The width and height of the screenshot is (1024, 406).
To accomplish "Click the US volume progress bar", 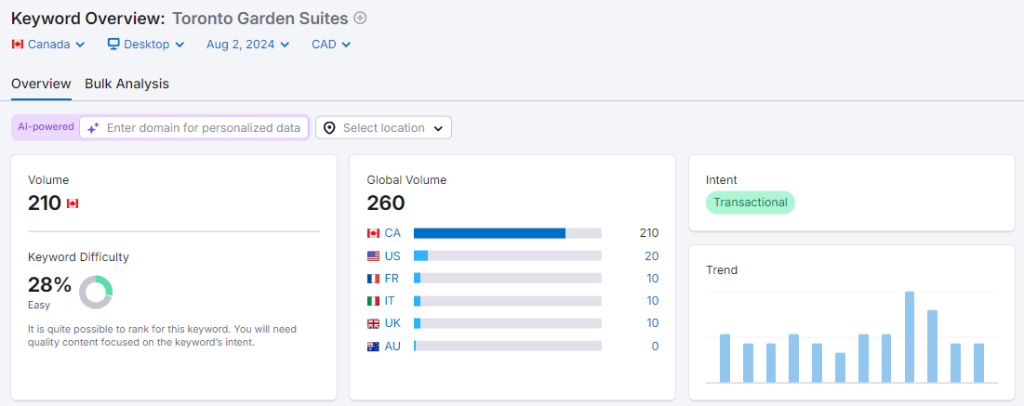I will (x=507, y=256).
